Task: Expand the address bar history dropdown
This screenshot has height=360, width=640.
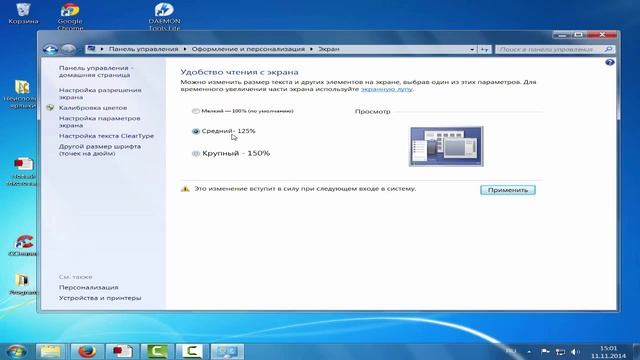Action: (x=472, y=49)
